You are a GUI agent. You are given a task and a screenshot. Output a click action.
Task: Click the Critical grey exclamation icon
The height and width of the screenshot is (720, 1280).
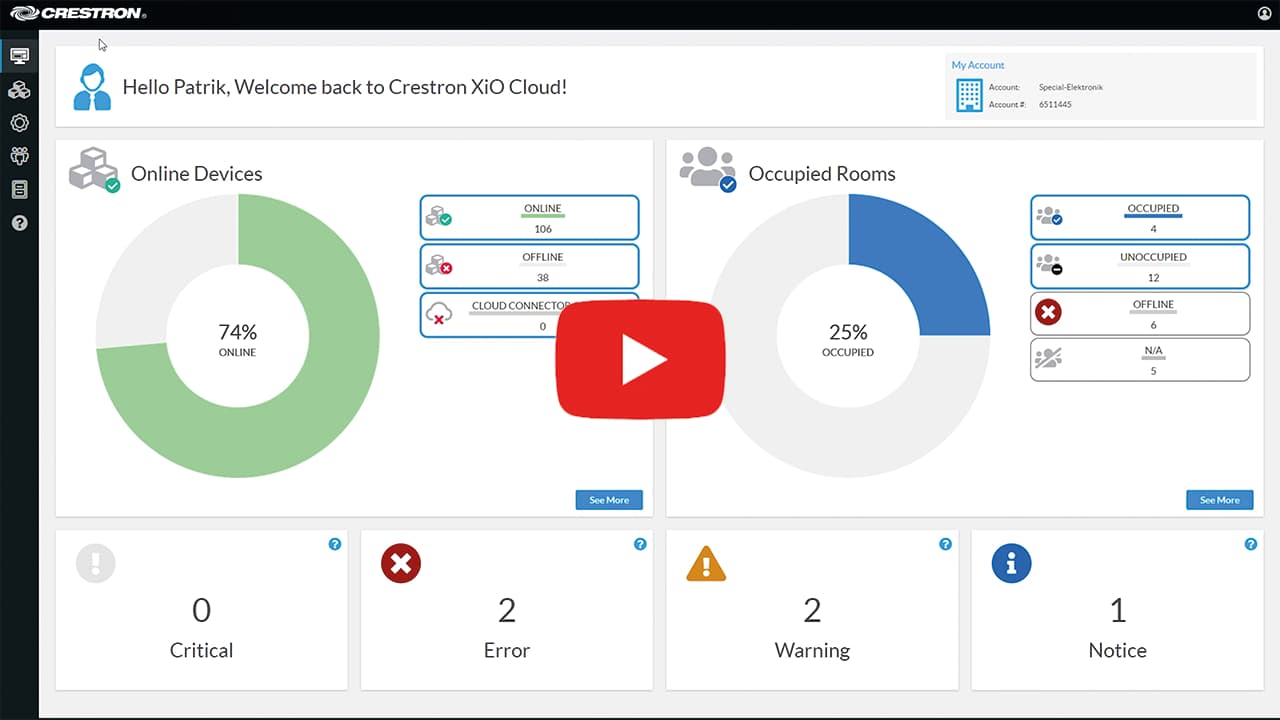click(95, 563)
